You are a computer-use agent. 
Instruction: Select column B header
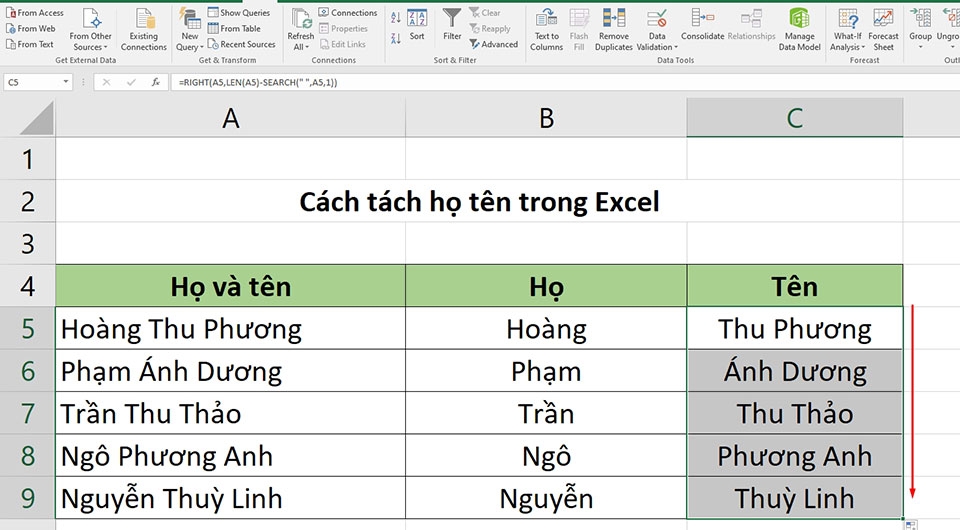[546, 118]
